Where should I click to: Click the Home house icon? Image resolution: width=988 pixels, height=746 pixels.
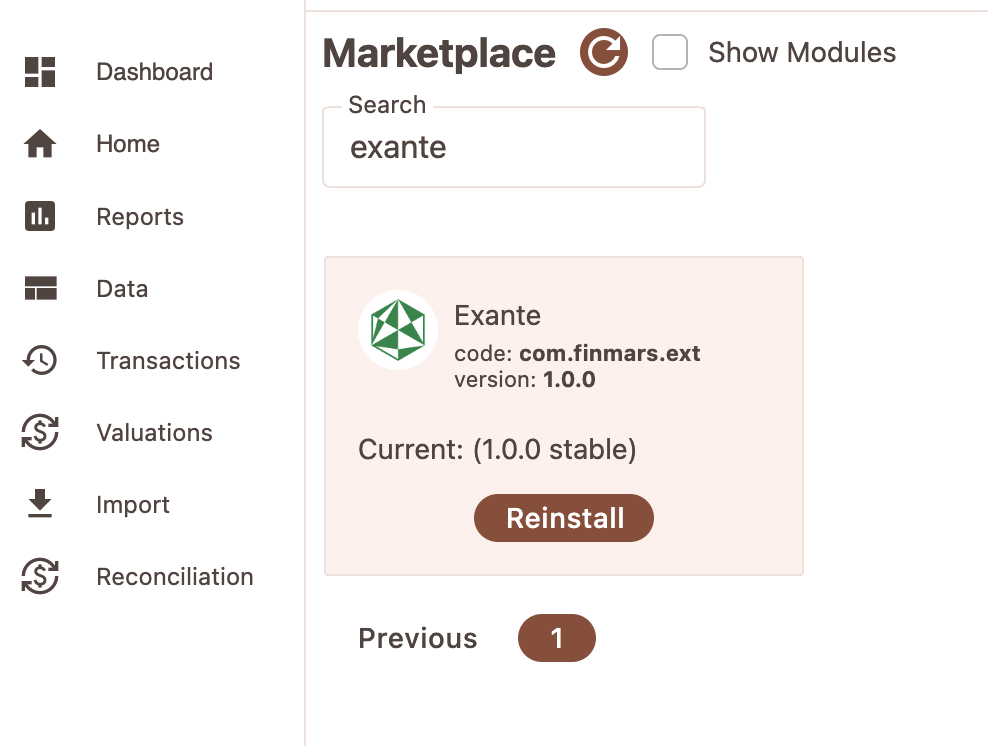[x=40, y=144]
